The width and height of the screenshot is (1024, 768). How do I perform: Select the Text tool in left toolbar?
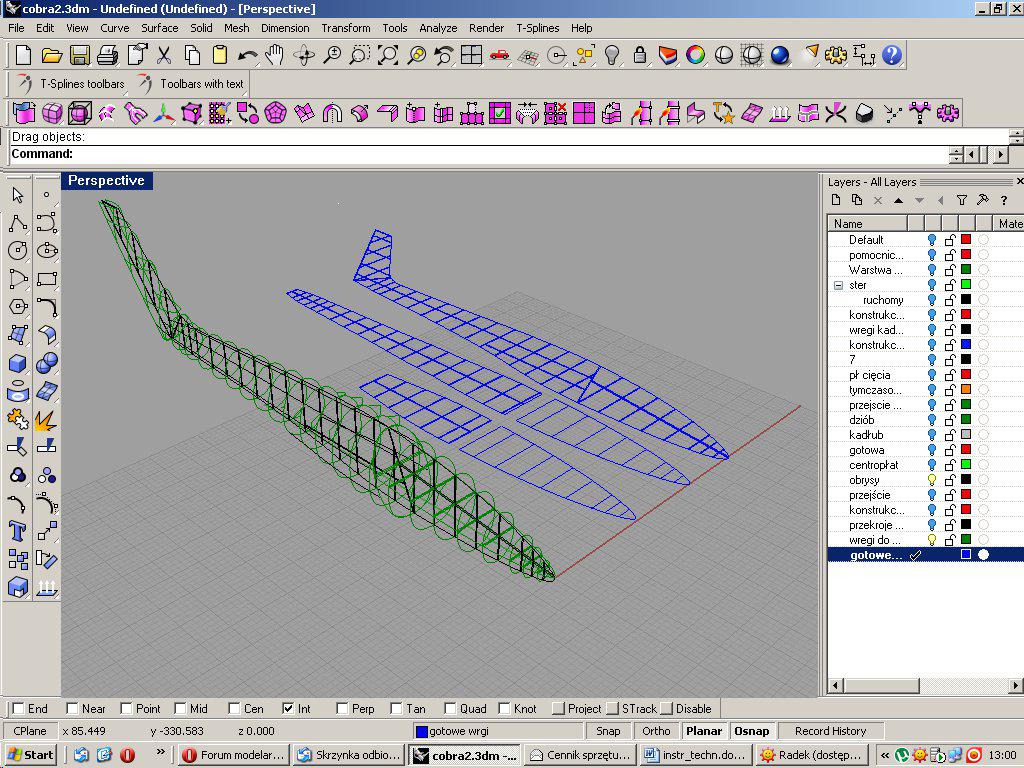point(18,530)
